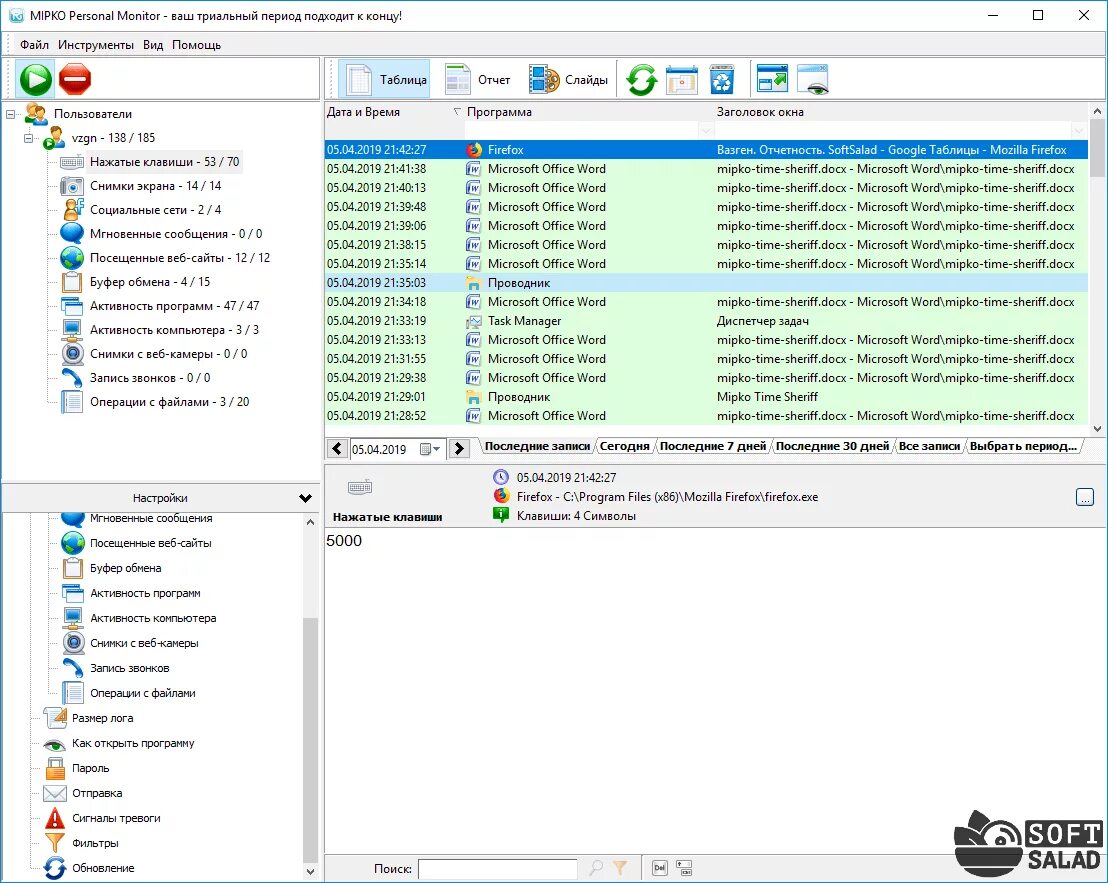Switch to Последние 7 дней tab

click(x=712, y=446)
